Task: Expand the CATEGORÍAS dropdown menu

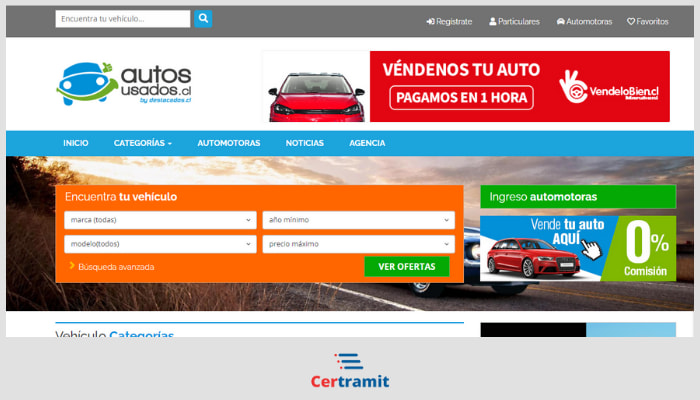Action: click(x=143, y=143)
